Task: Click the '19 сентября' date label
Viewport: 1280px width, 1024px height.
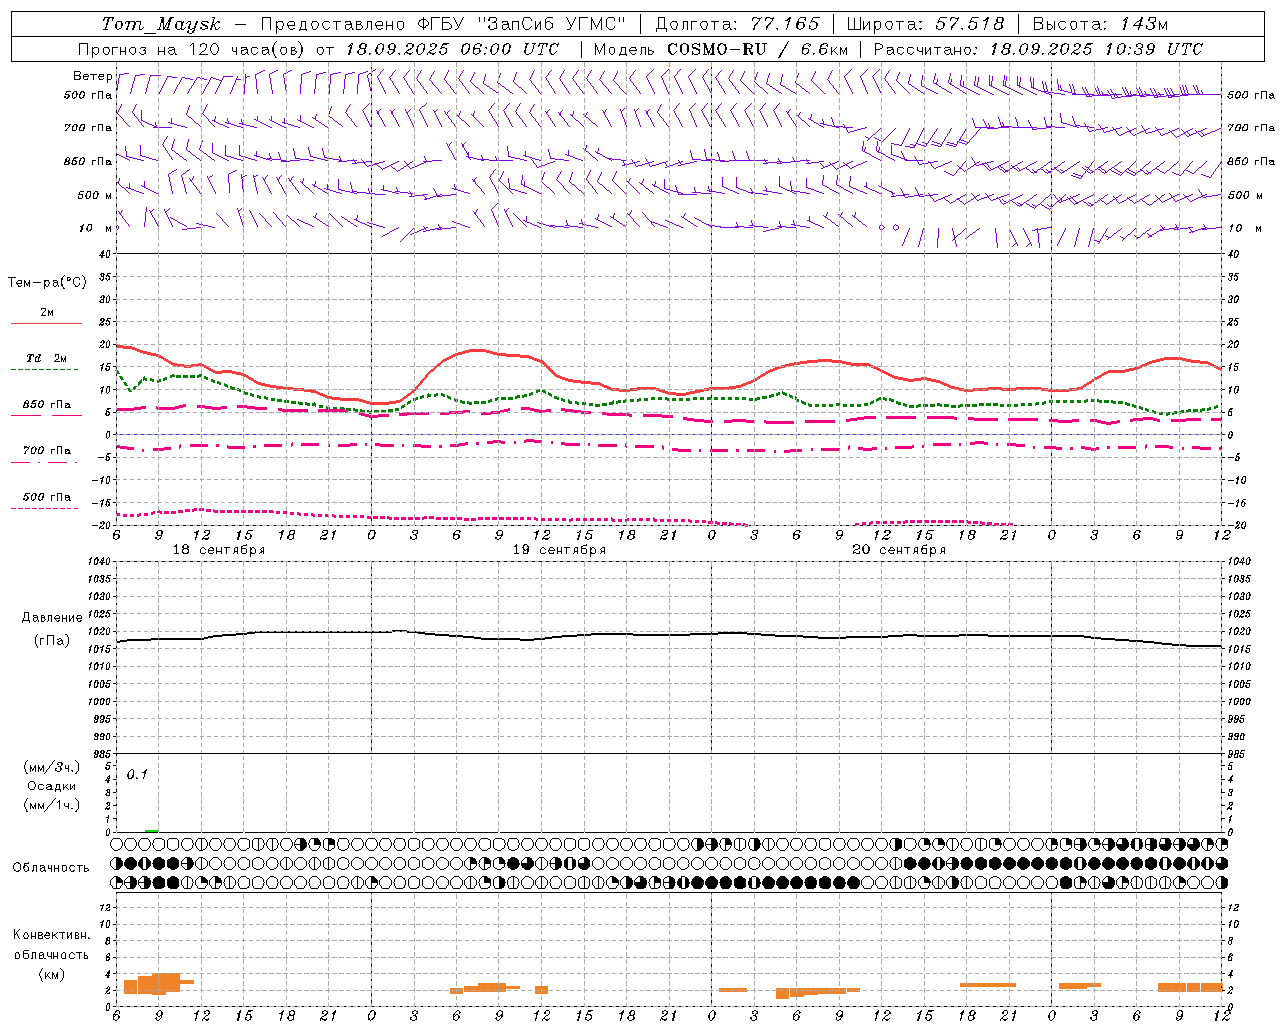Action: pos(559,550)
